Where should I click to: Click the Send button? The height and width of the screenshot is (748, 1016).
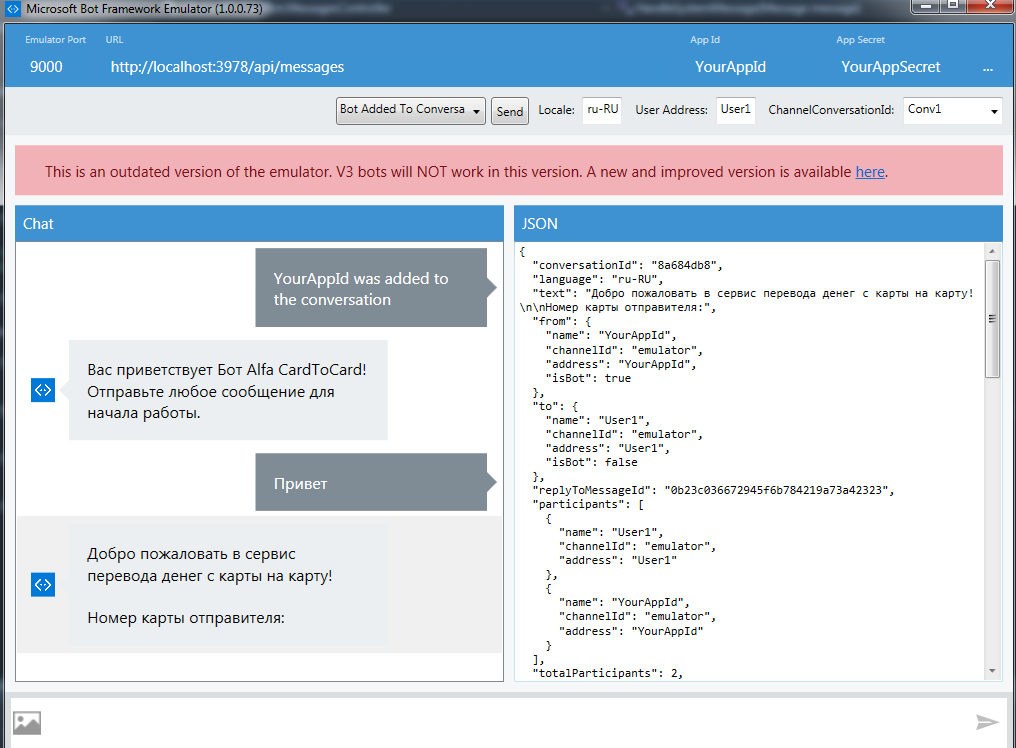[510, 111]
